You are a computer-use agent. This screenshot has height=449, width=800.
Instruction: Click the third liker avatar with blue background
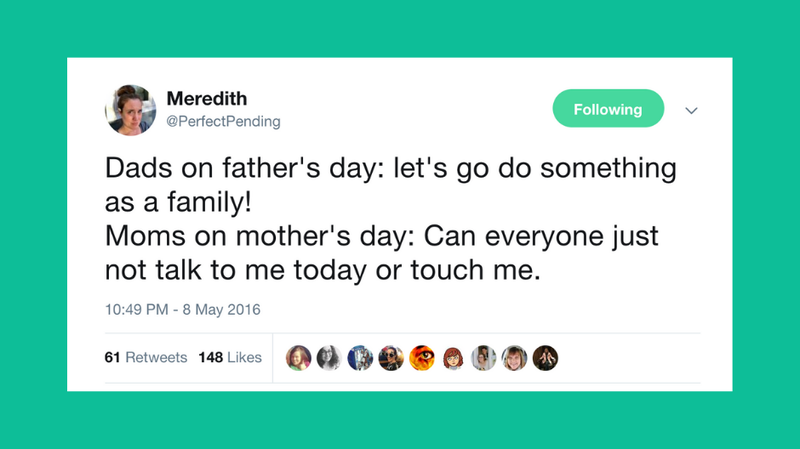360,358
